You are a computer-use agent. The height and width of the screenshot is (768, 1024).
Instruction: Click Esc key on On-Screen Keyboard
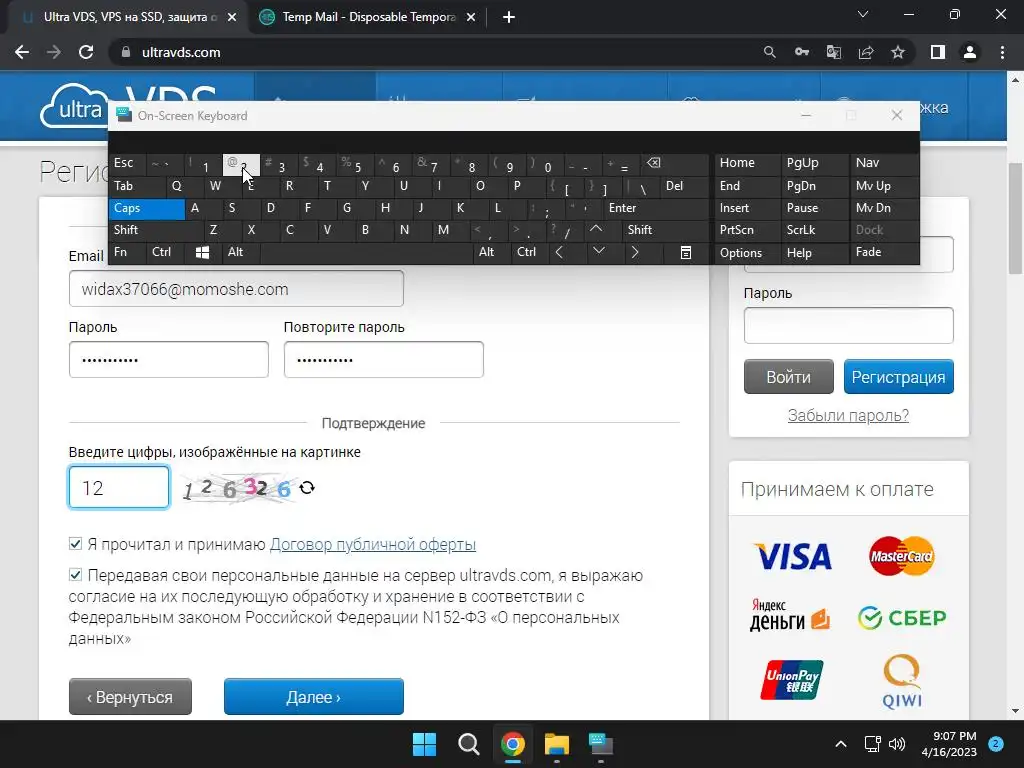pos(127,163)
